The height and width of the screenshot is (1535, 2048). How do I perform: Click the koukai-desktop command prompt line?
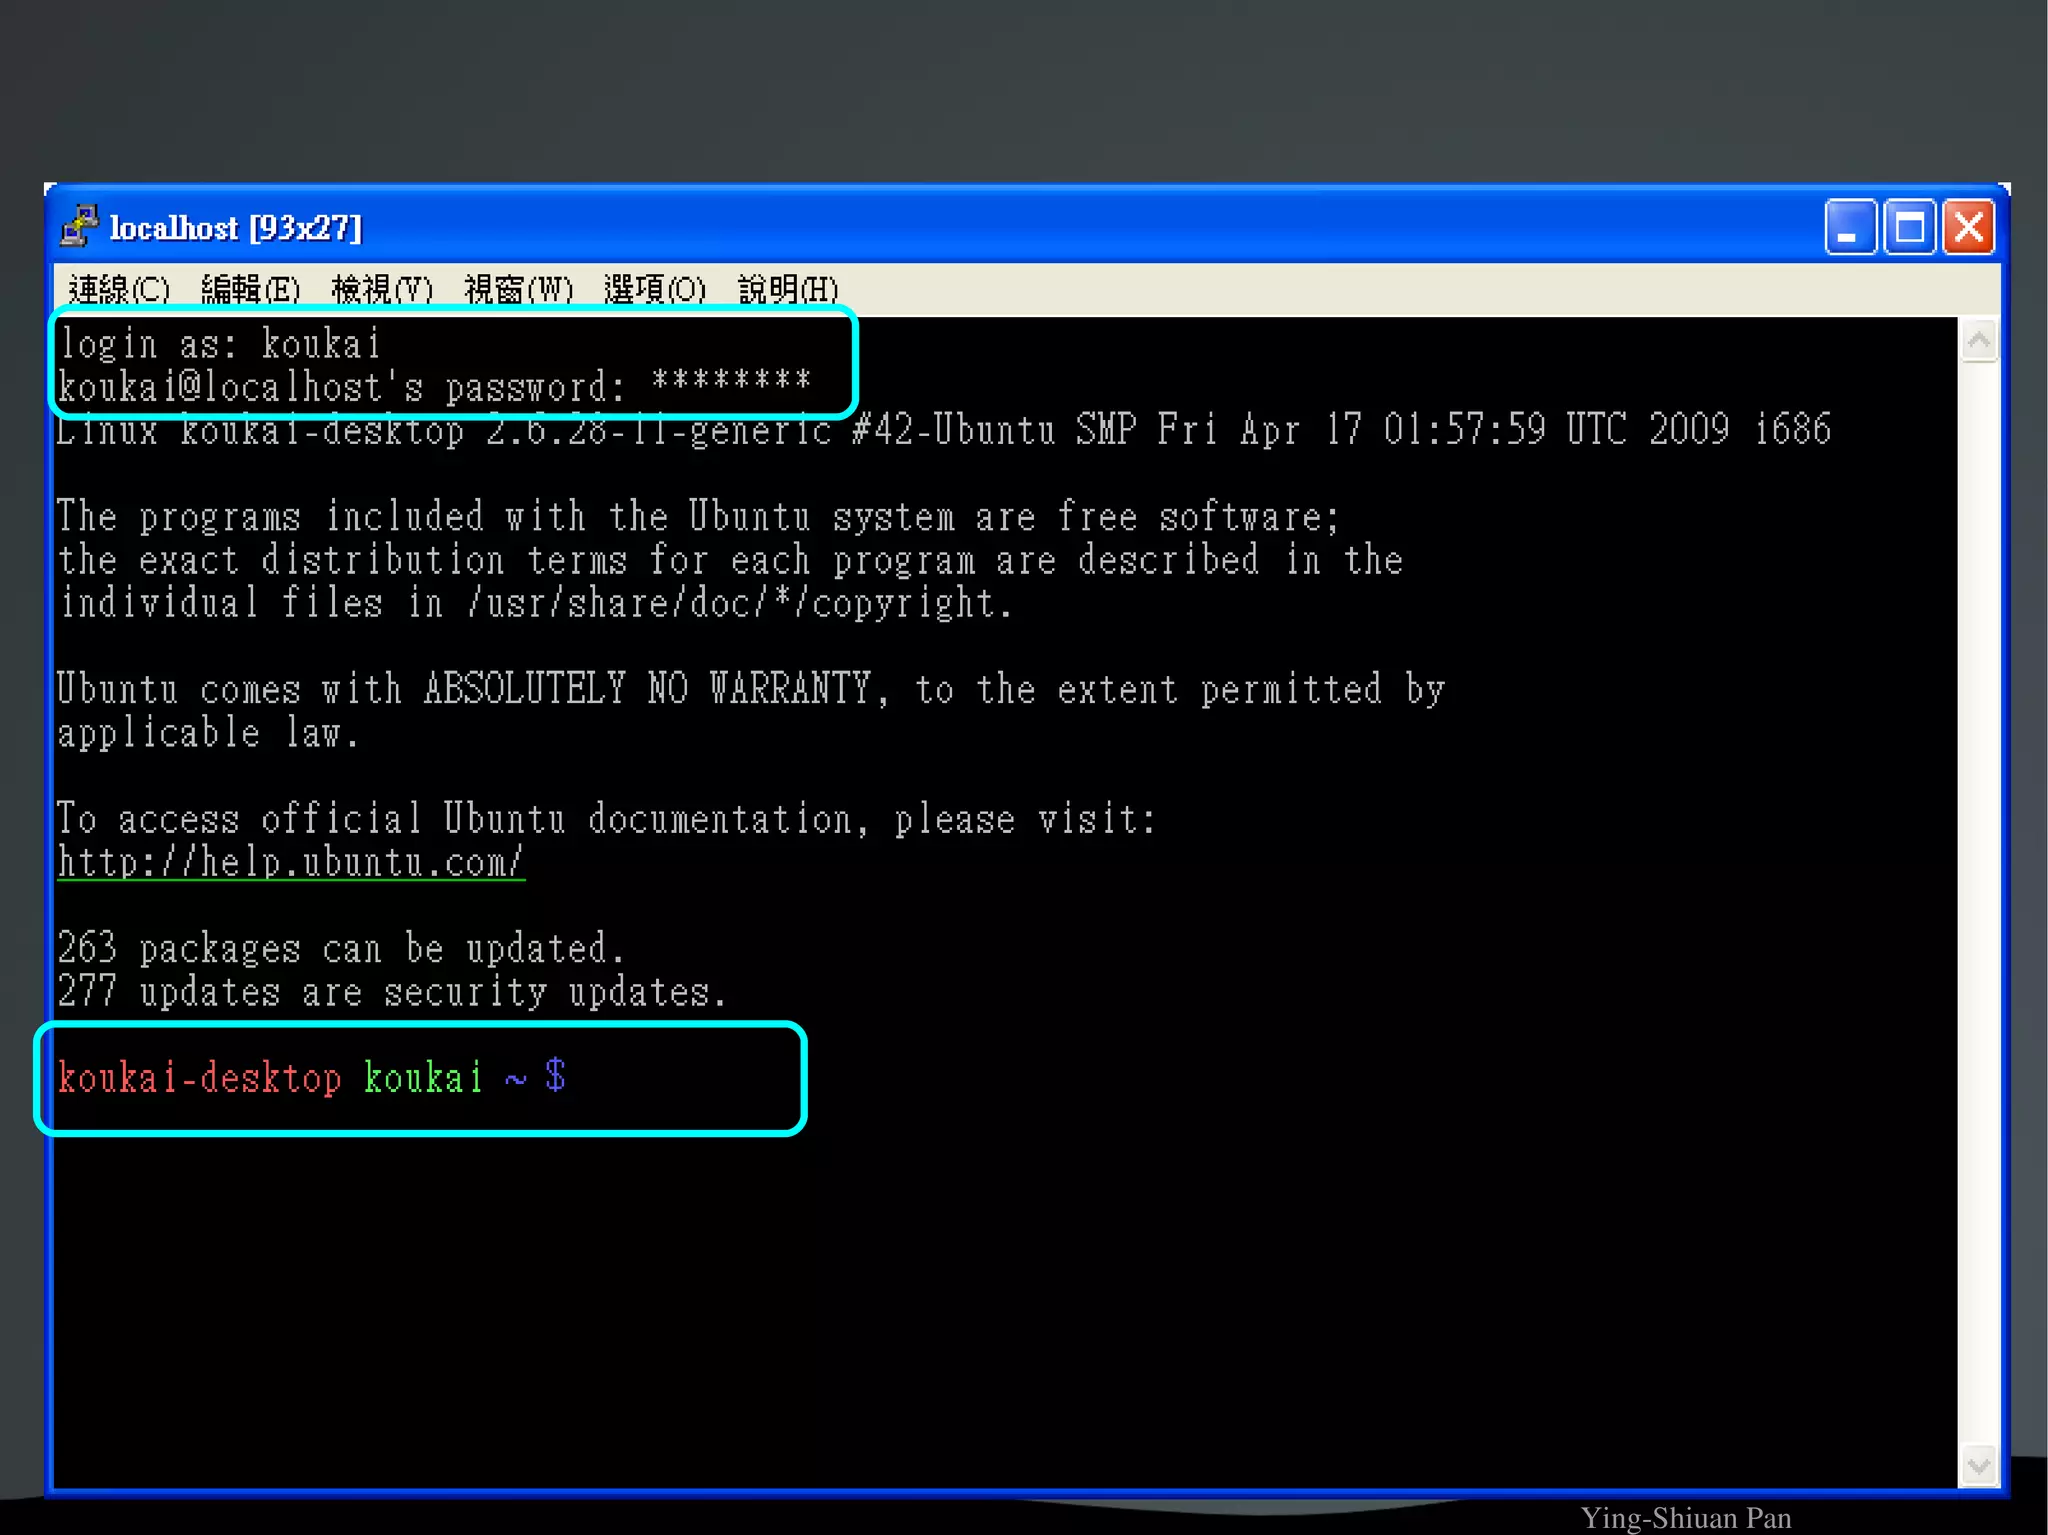click(312, 1078)
